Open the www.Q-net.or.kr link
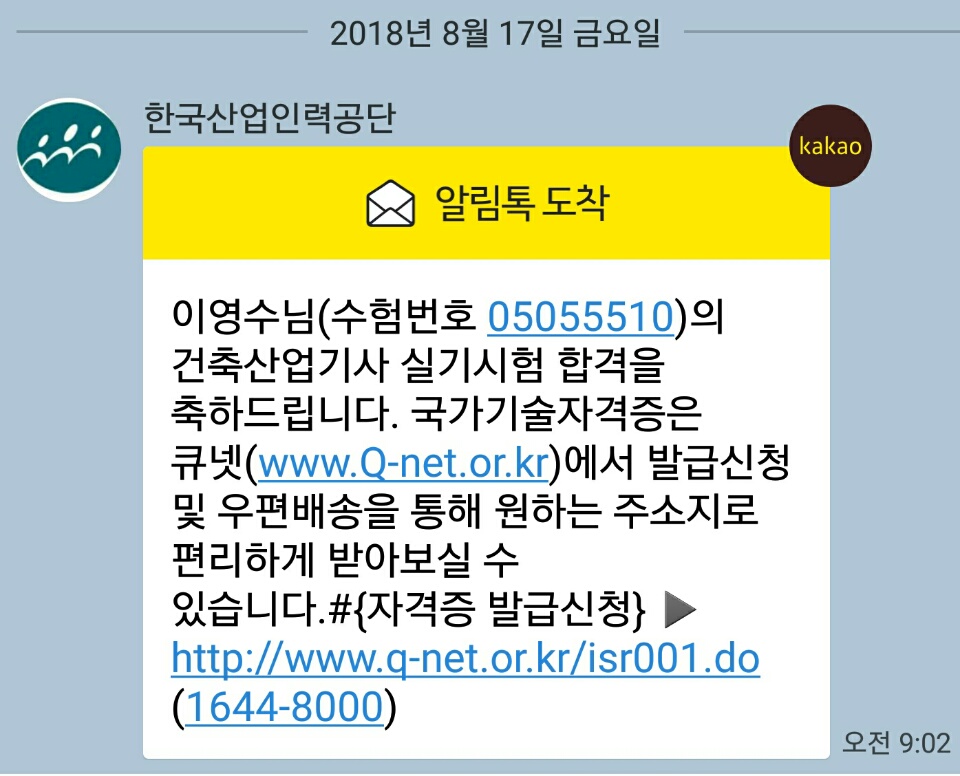 tap(403, 464)
